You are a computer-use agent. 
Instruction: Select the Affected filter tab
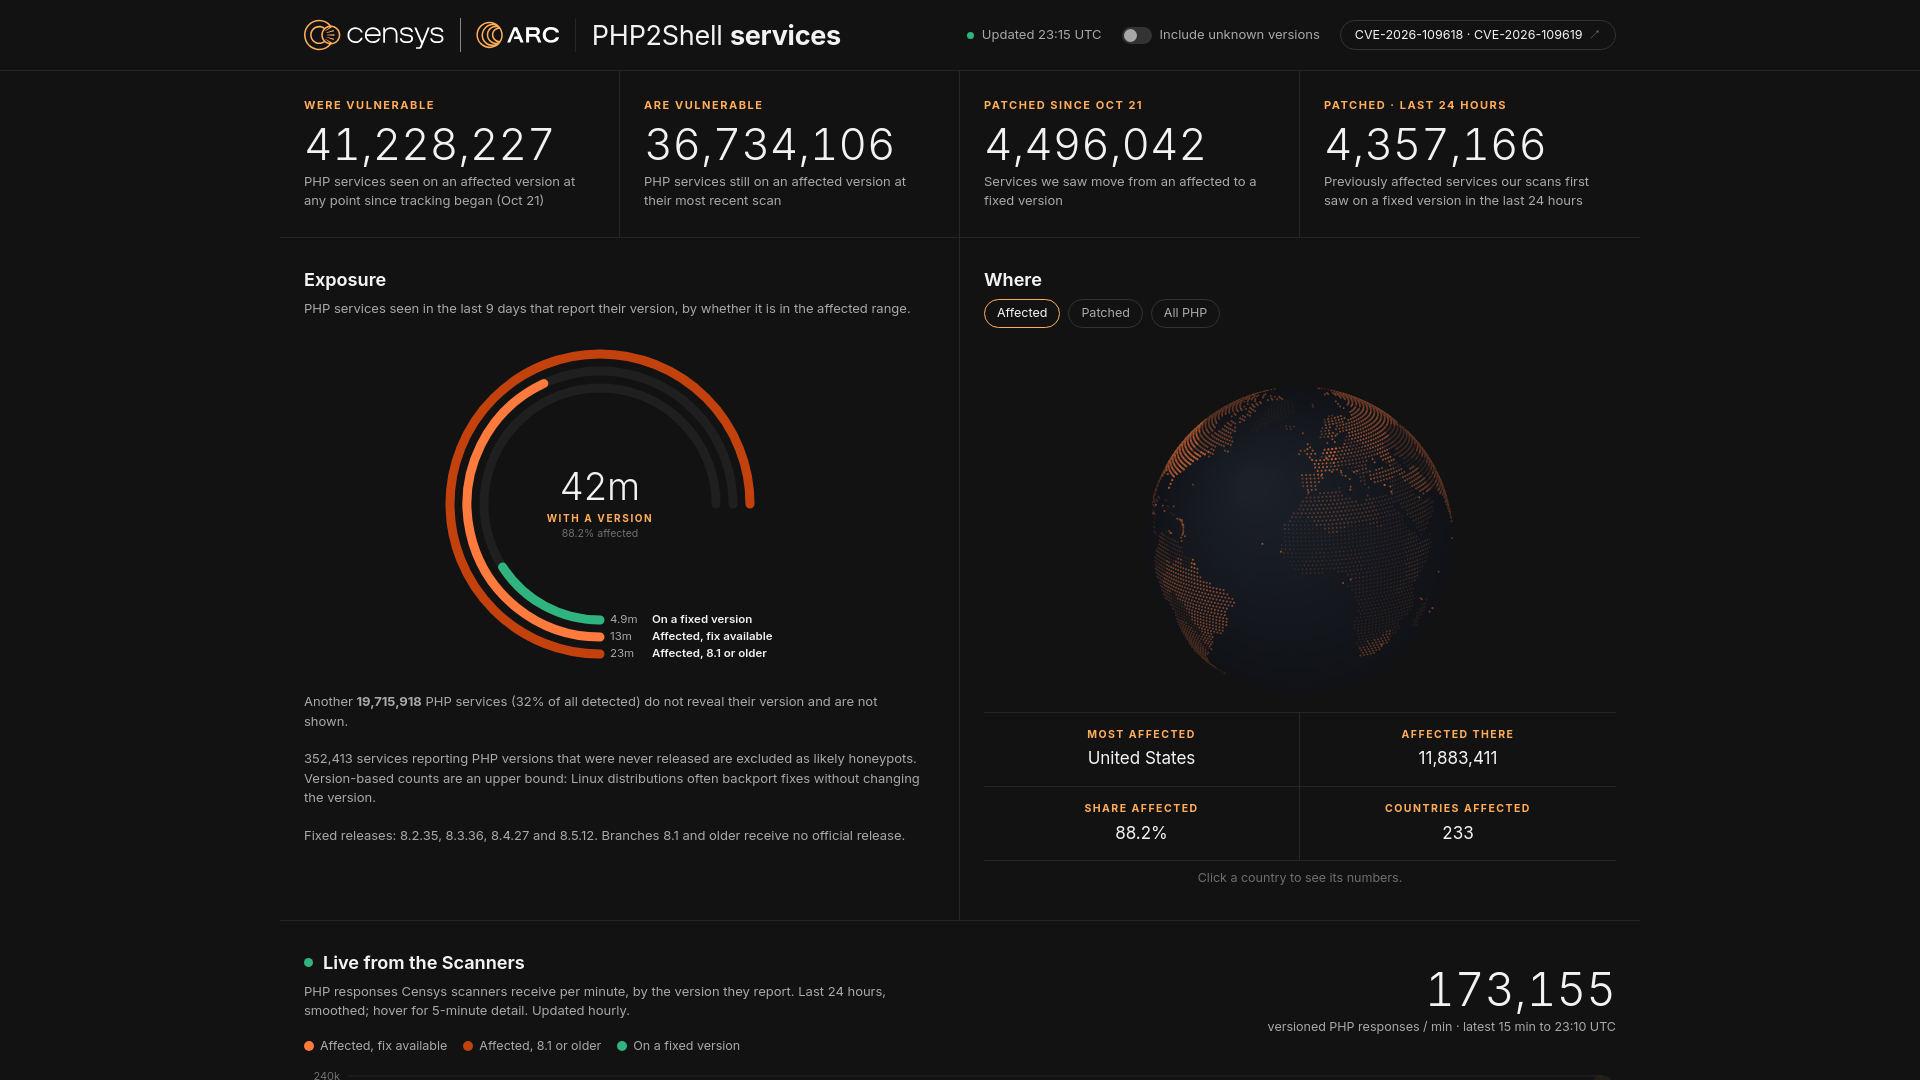[x=1022, y=313]
